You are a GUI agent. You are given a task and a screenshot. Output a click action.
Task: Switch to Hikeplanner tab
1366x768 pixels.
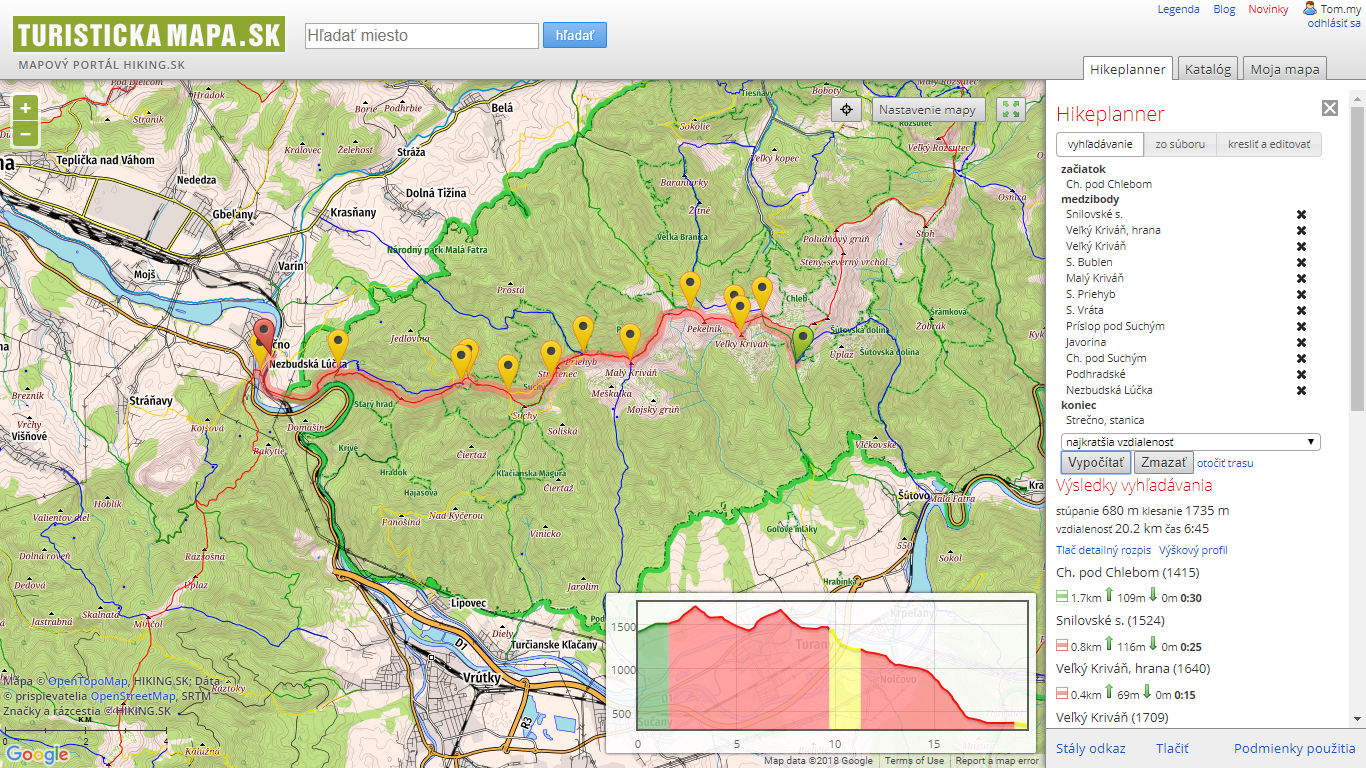1128,69
